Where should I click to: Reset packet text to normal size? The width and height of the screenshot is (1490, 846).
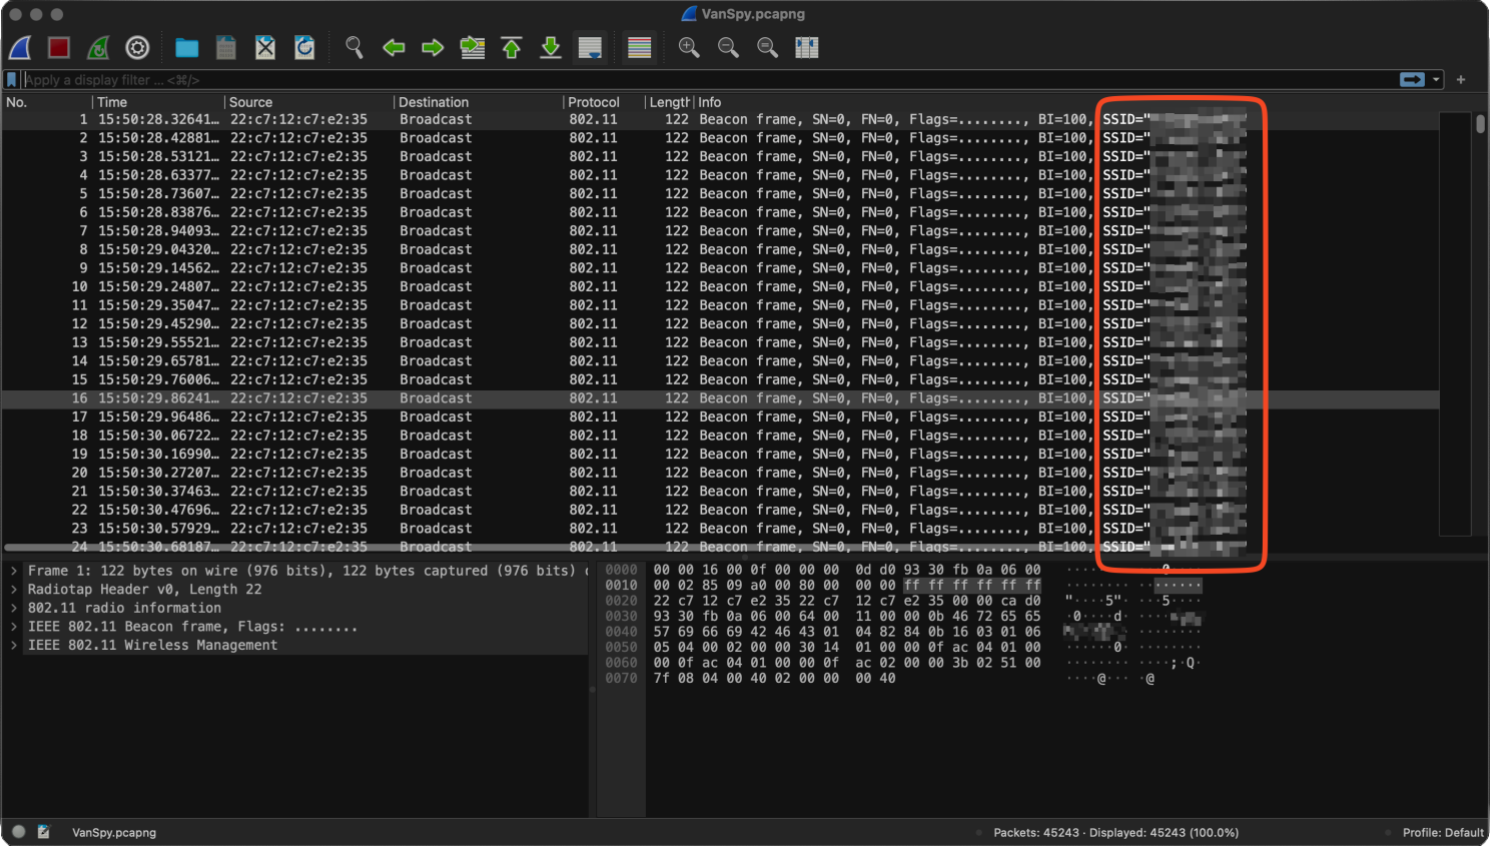click(x=767, y=47)
